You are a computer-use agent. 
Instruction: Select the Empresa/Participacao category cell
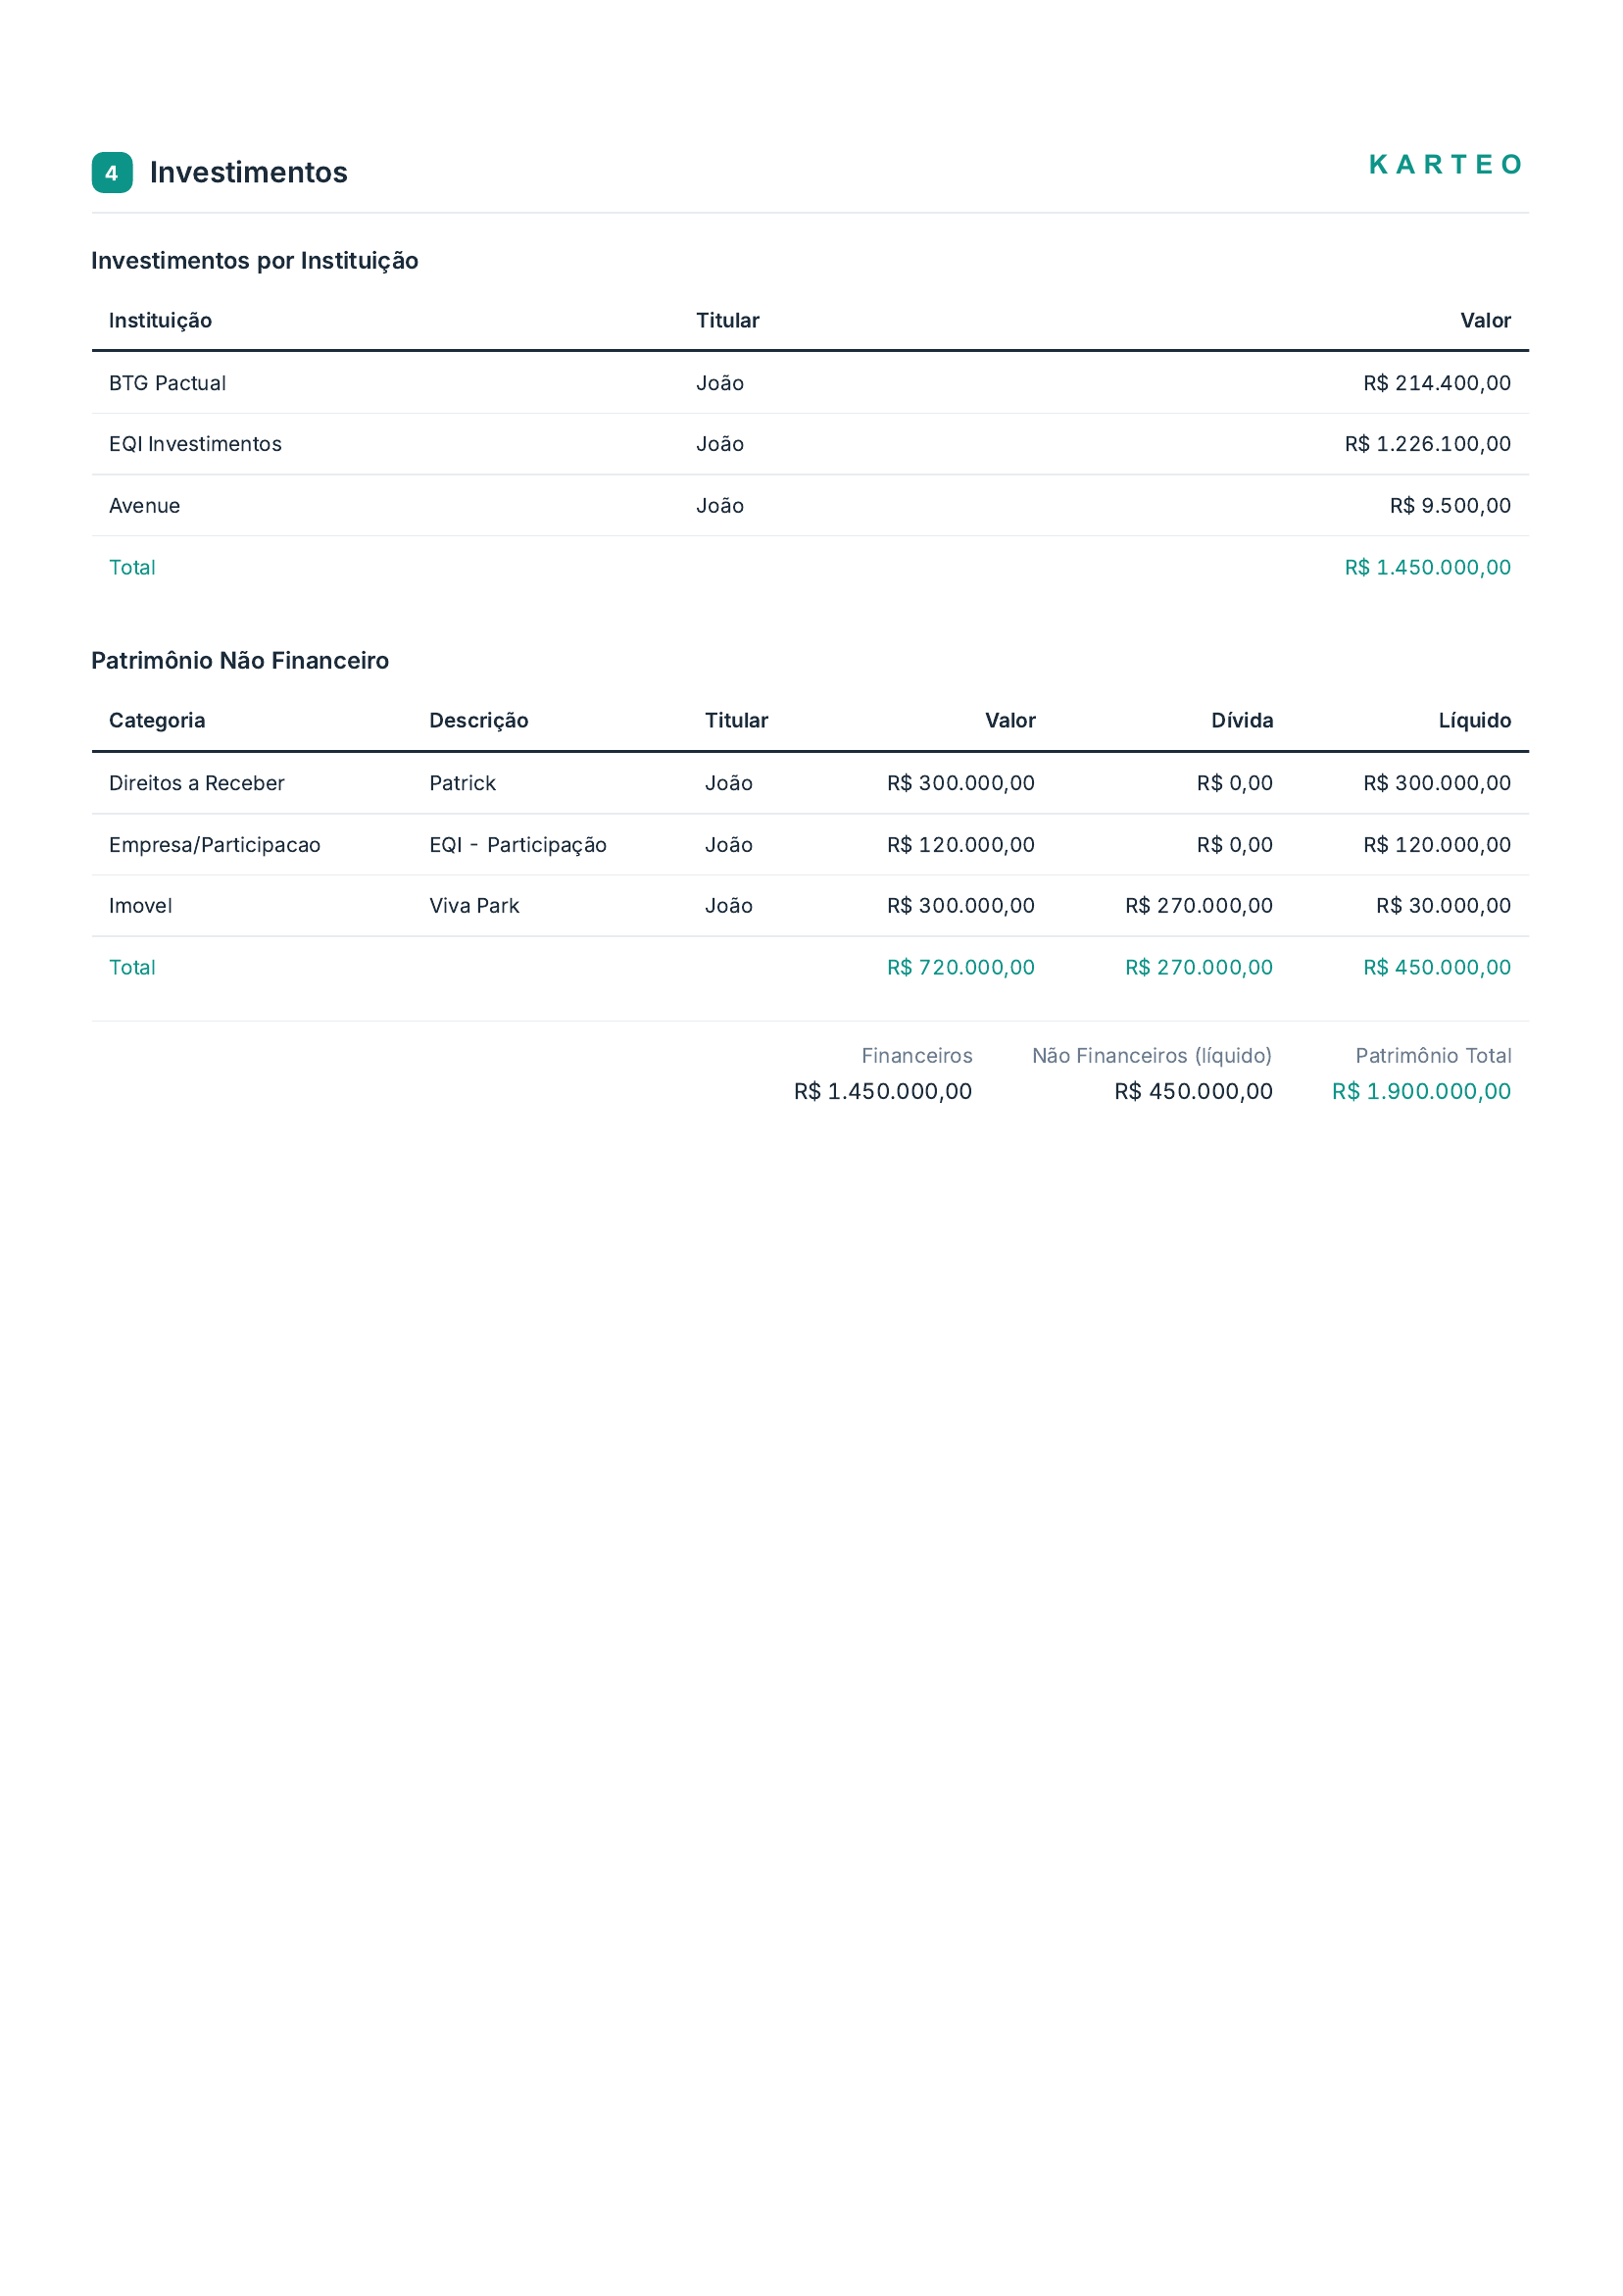click(215, 845)
